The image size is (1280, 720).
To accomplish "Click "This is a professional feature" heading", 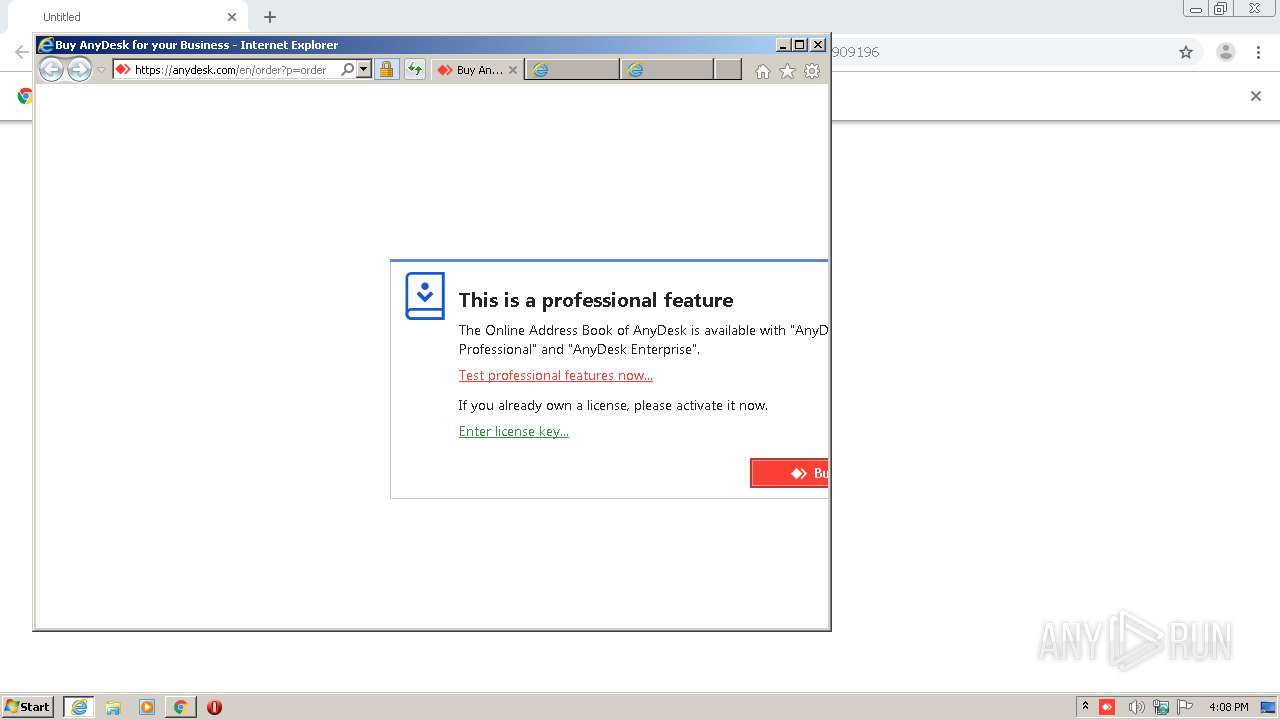I will 595,300.
